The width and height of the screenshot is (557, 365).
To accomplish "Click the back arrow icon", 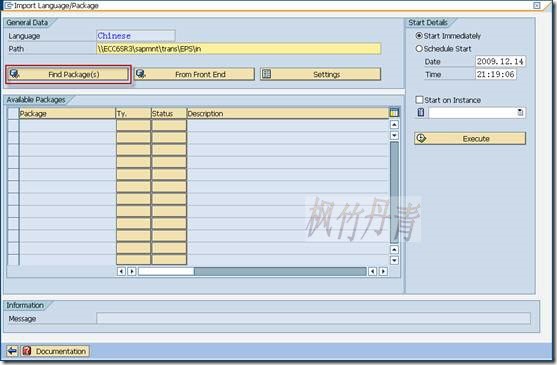I will pos(12,351).
